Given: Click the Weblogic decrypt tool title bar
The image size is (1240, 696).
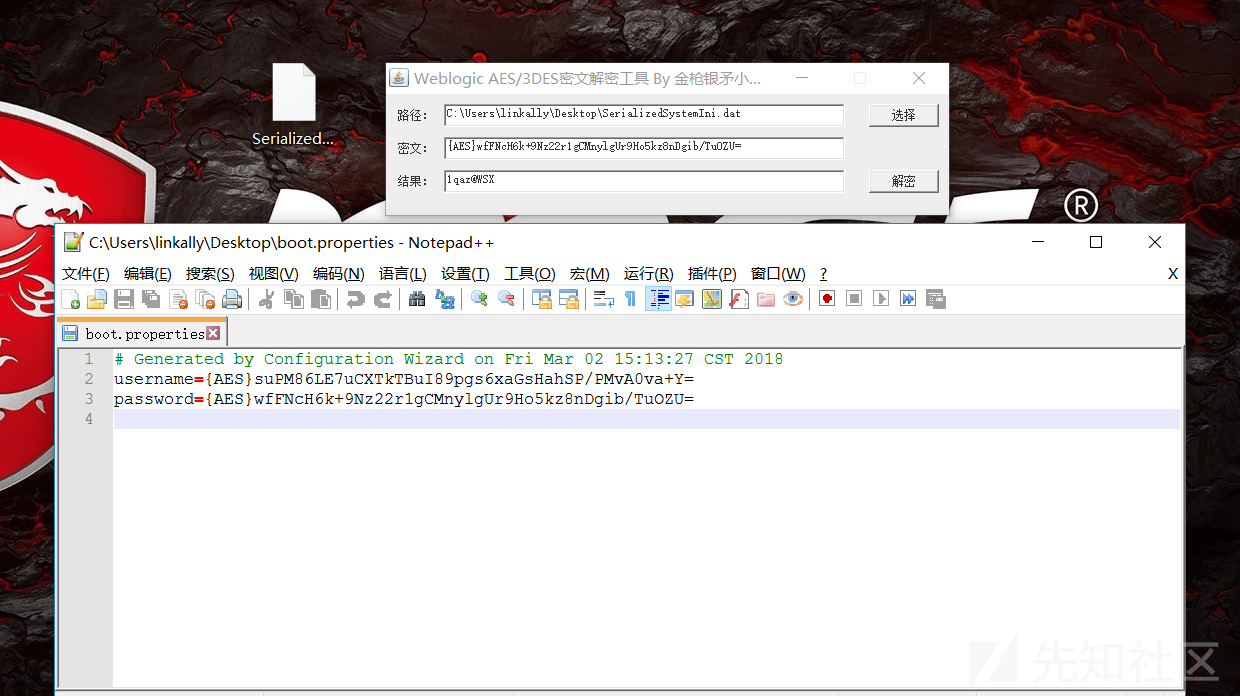Looking at the screenshot, I should [588, 78].
